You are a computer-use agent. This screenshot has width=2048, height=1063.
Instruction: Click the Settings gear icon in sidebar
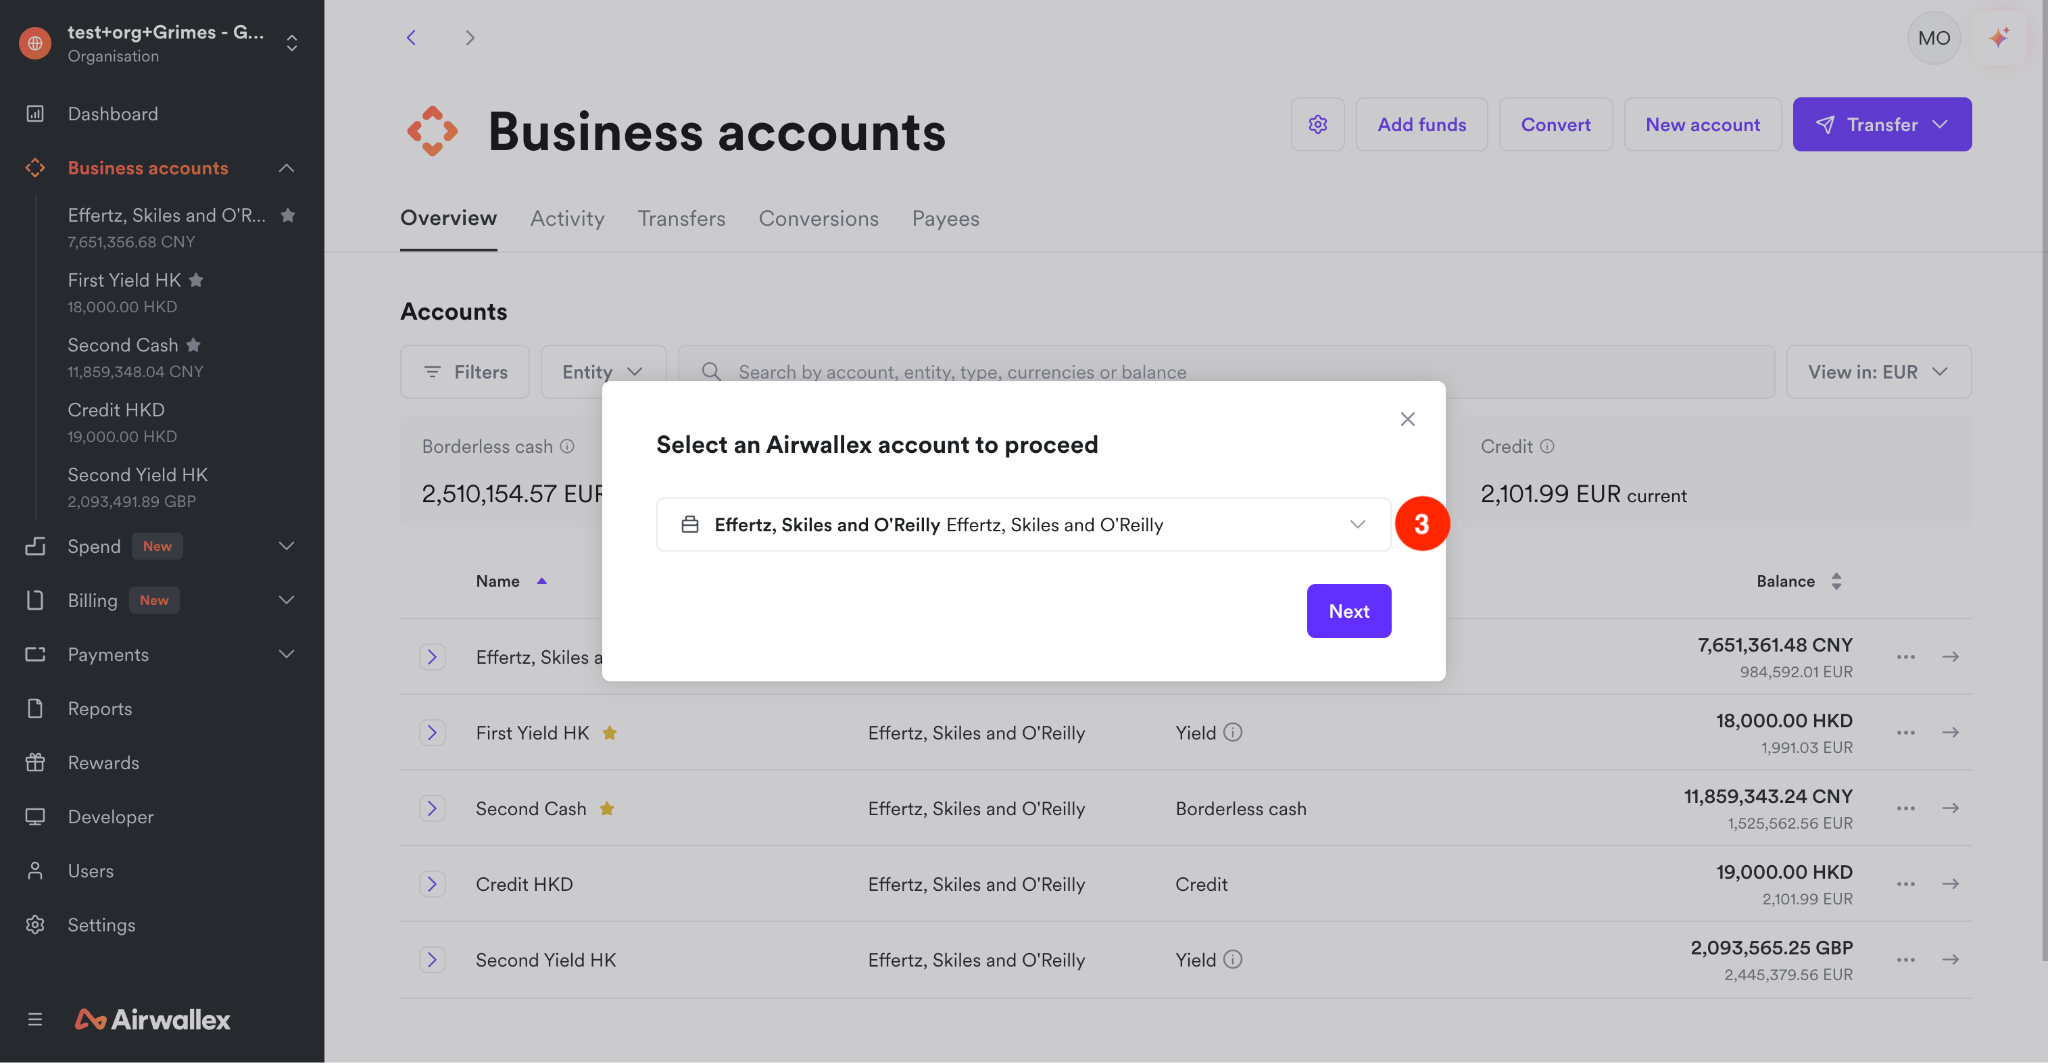tap(35, 924)
